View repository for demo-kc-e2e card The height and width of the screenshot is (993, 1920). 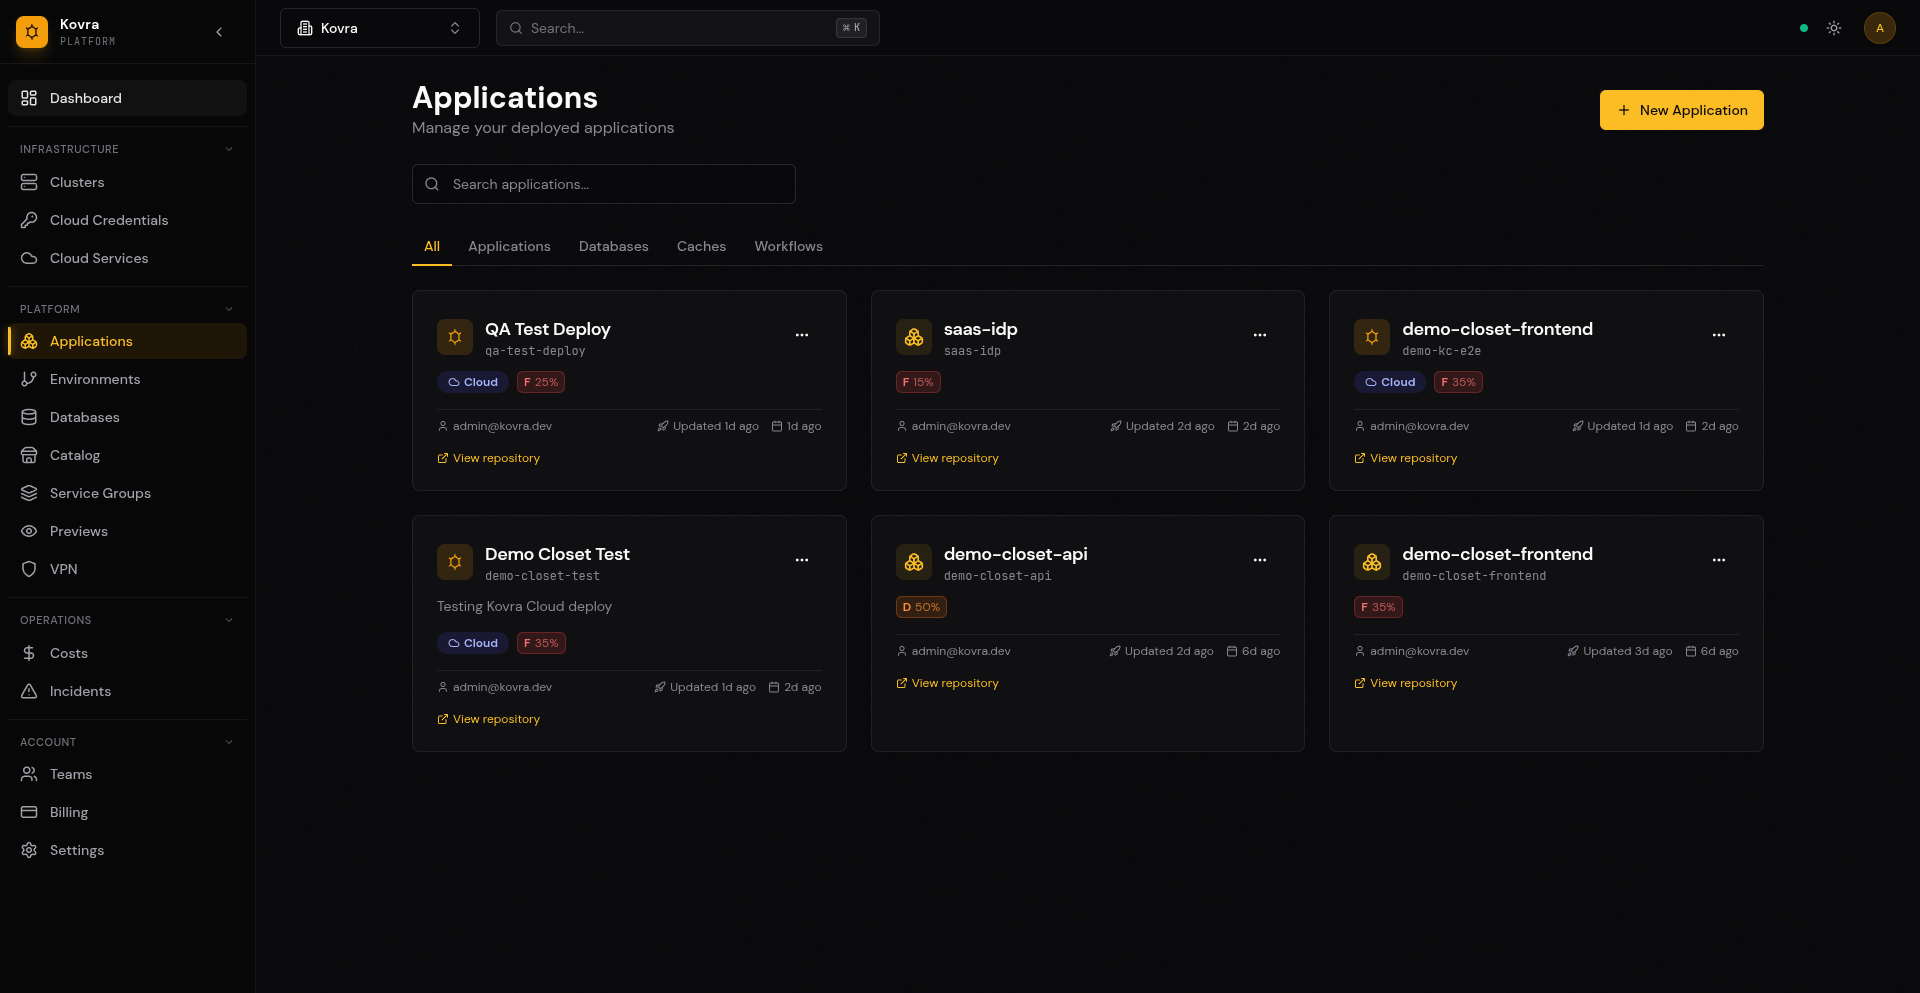click(x=1406, y=458)
